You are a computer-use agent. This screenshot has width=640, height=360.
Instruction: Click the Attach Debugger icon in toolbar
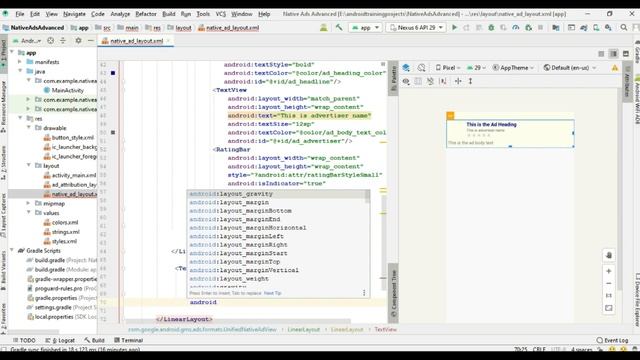click(528, 27)
